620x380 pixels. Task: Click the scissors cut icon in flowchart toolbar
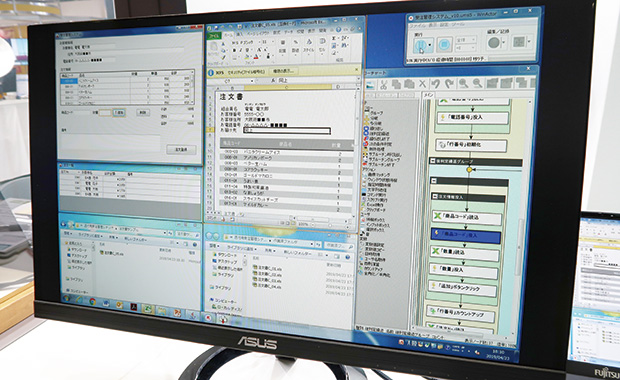coord(384,84)
